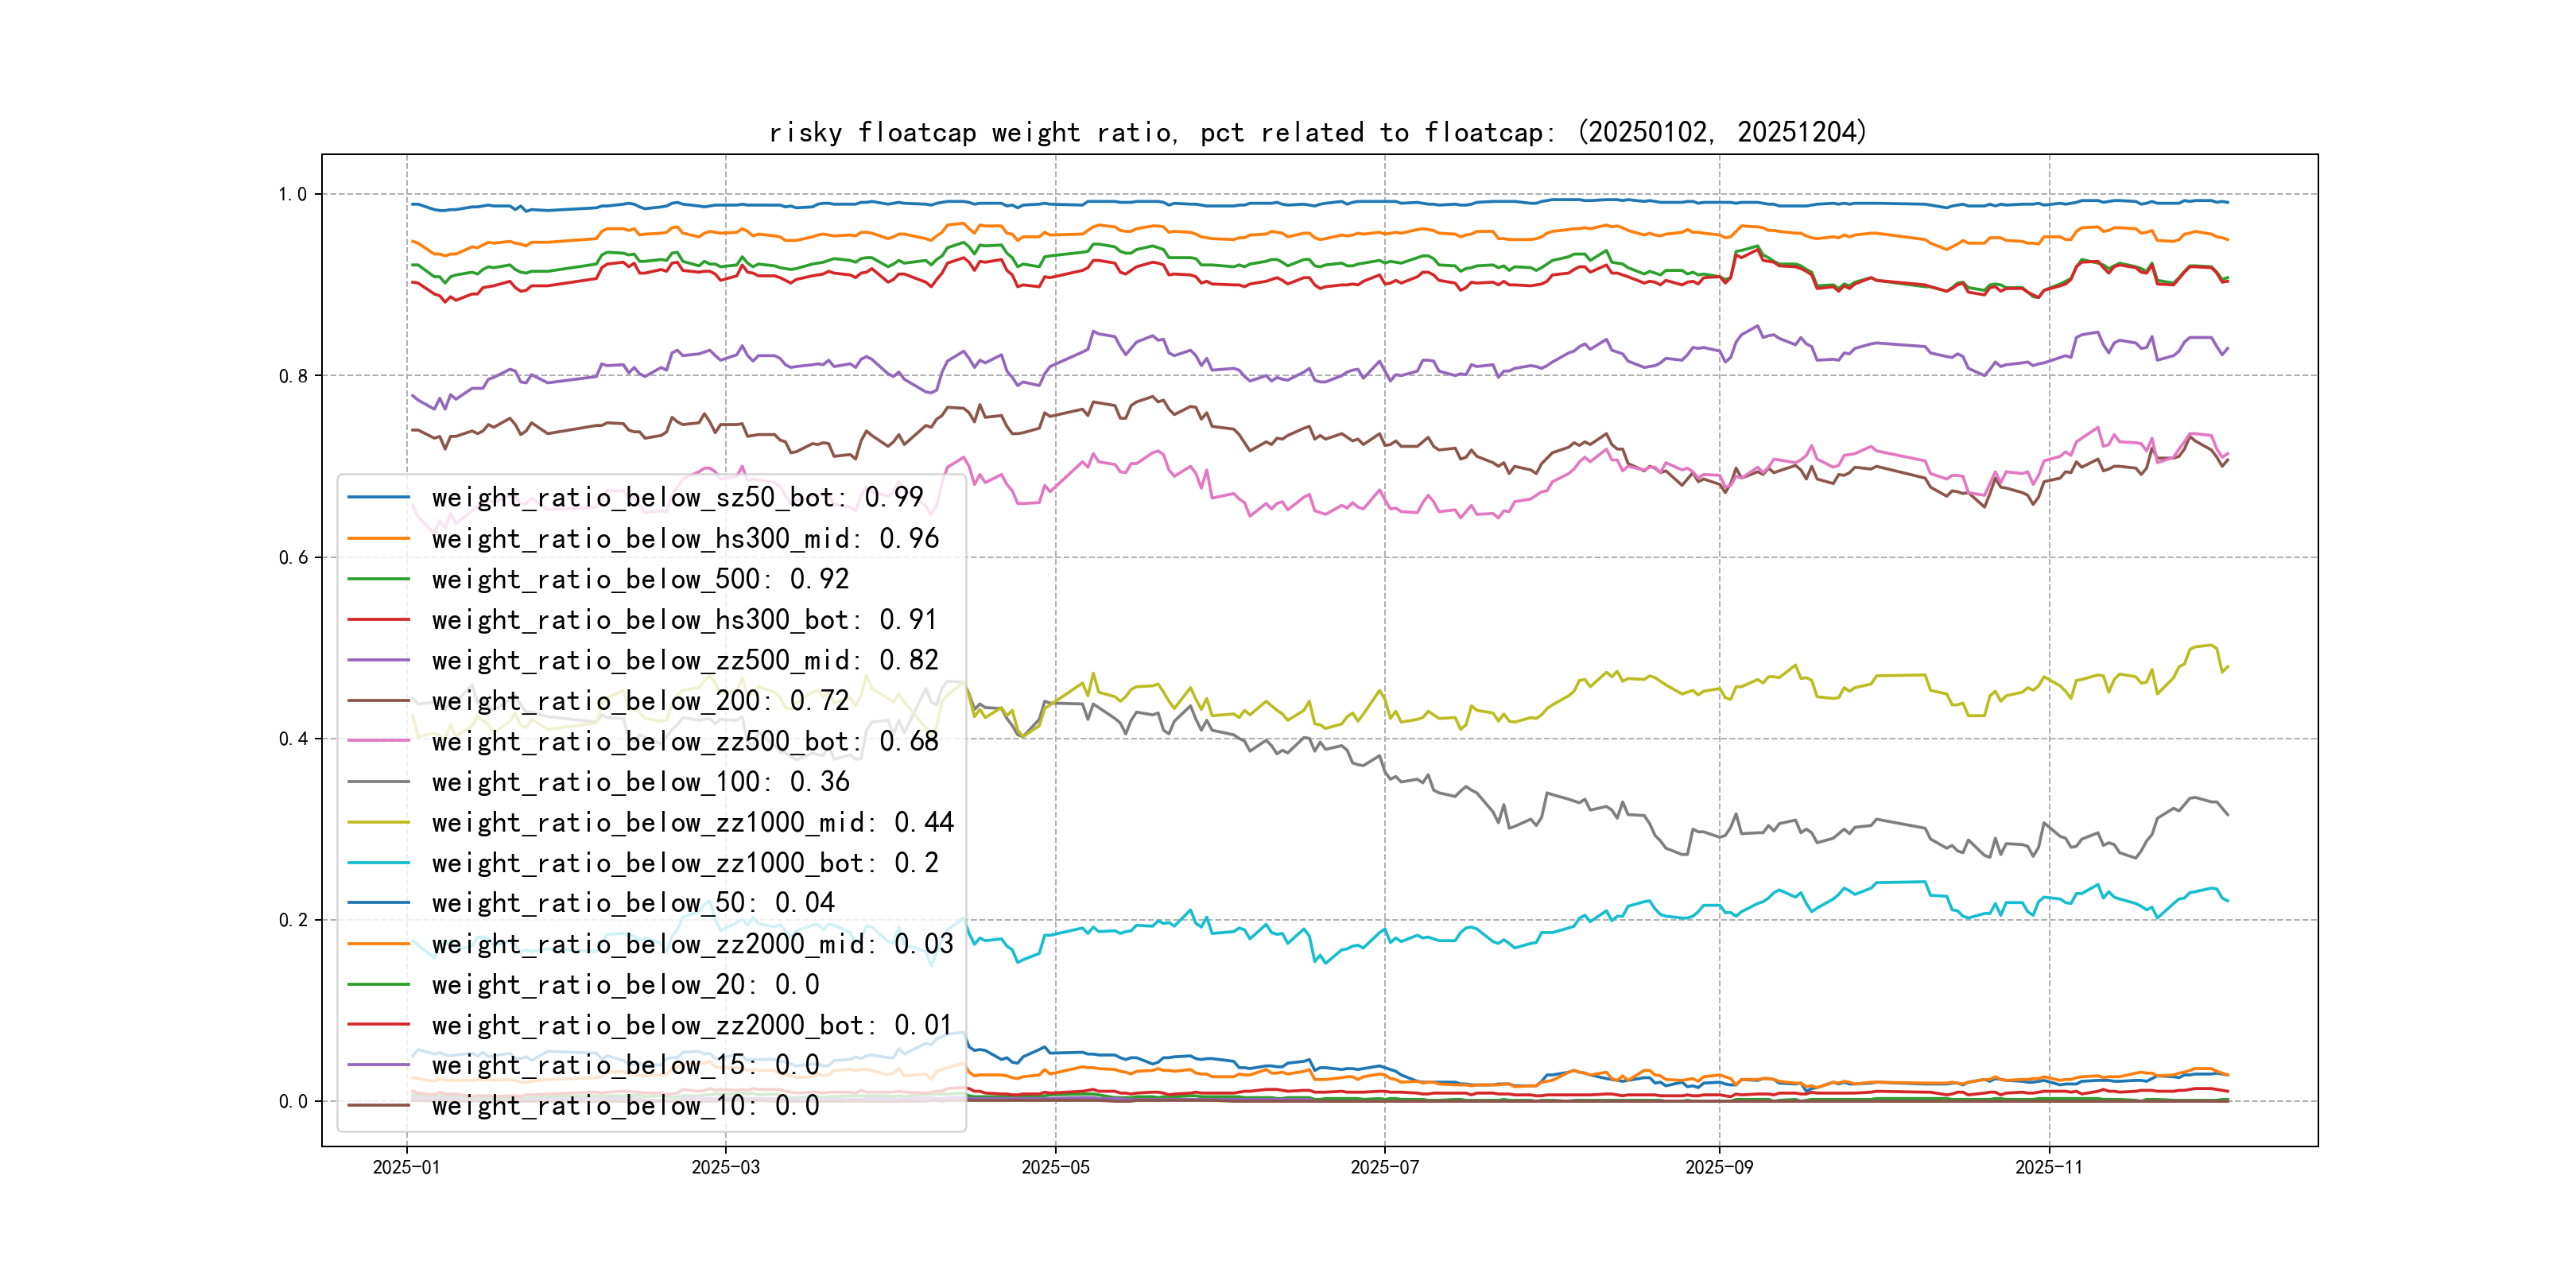Click legend entry weight_ratio_below_zz1000_bot
The width and height of the screenshot is (2576, 1288).
(684, 863)
